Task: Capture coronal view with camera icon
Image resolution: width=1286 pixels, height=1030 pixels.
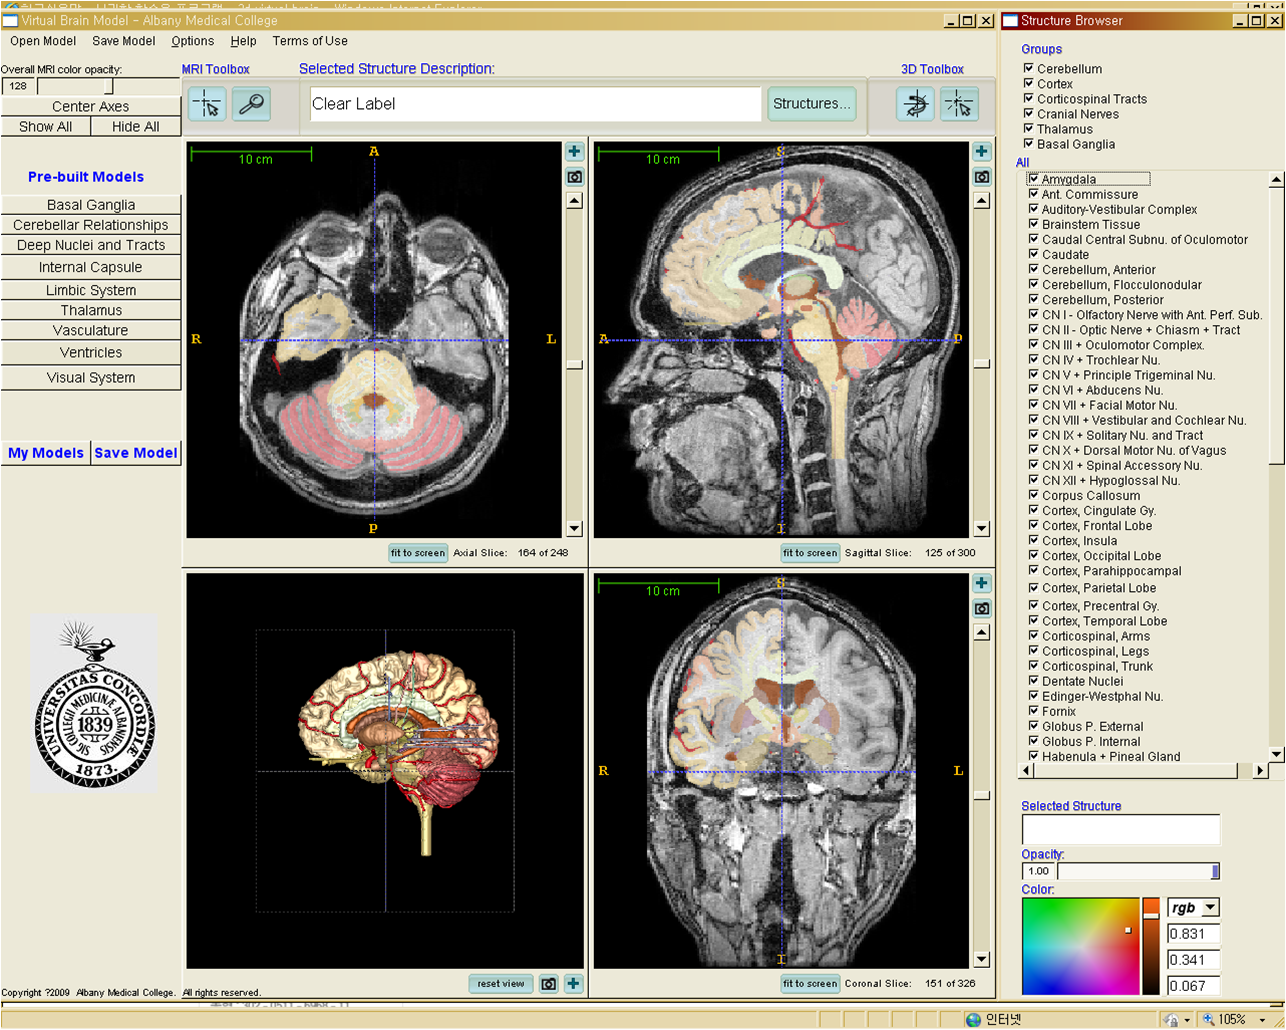Action: (x=981, y=609)
